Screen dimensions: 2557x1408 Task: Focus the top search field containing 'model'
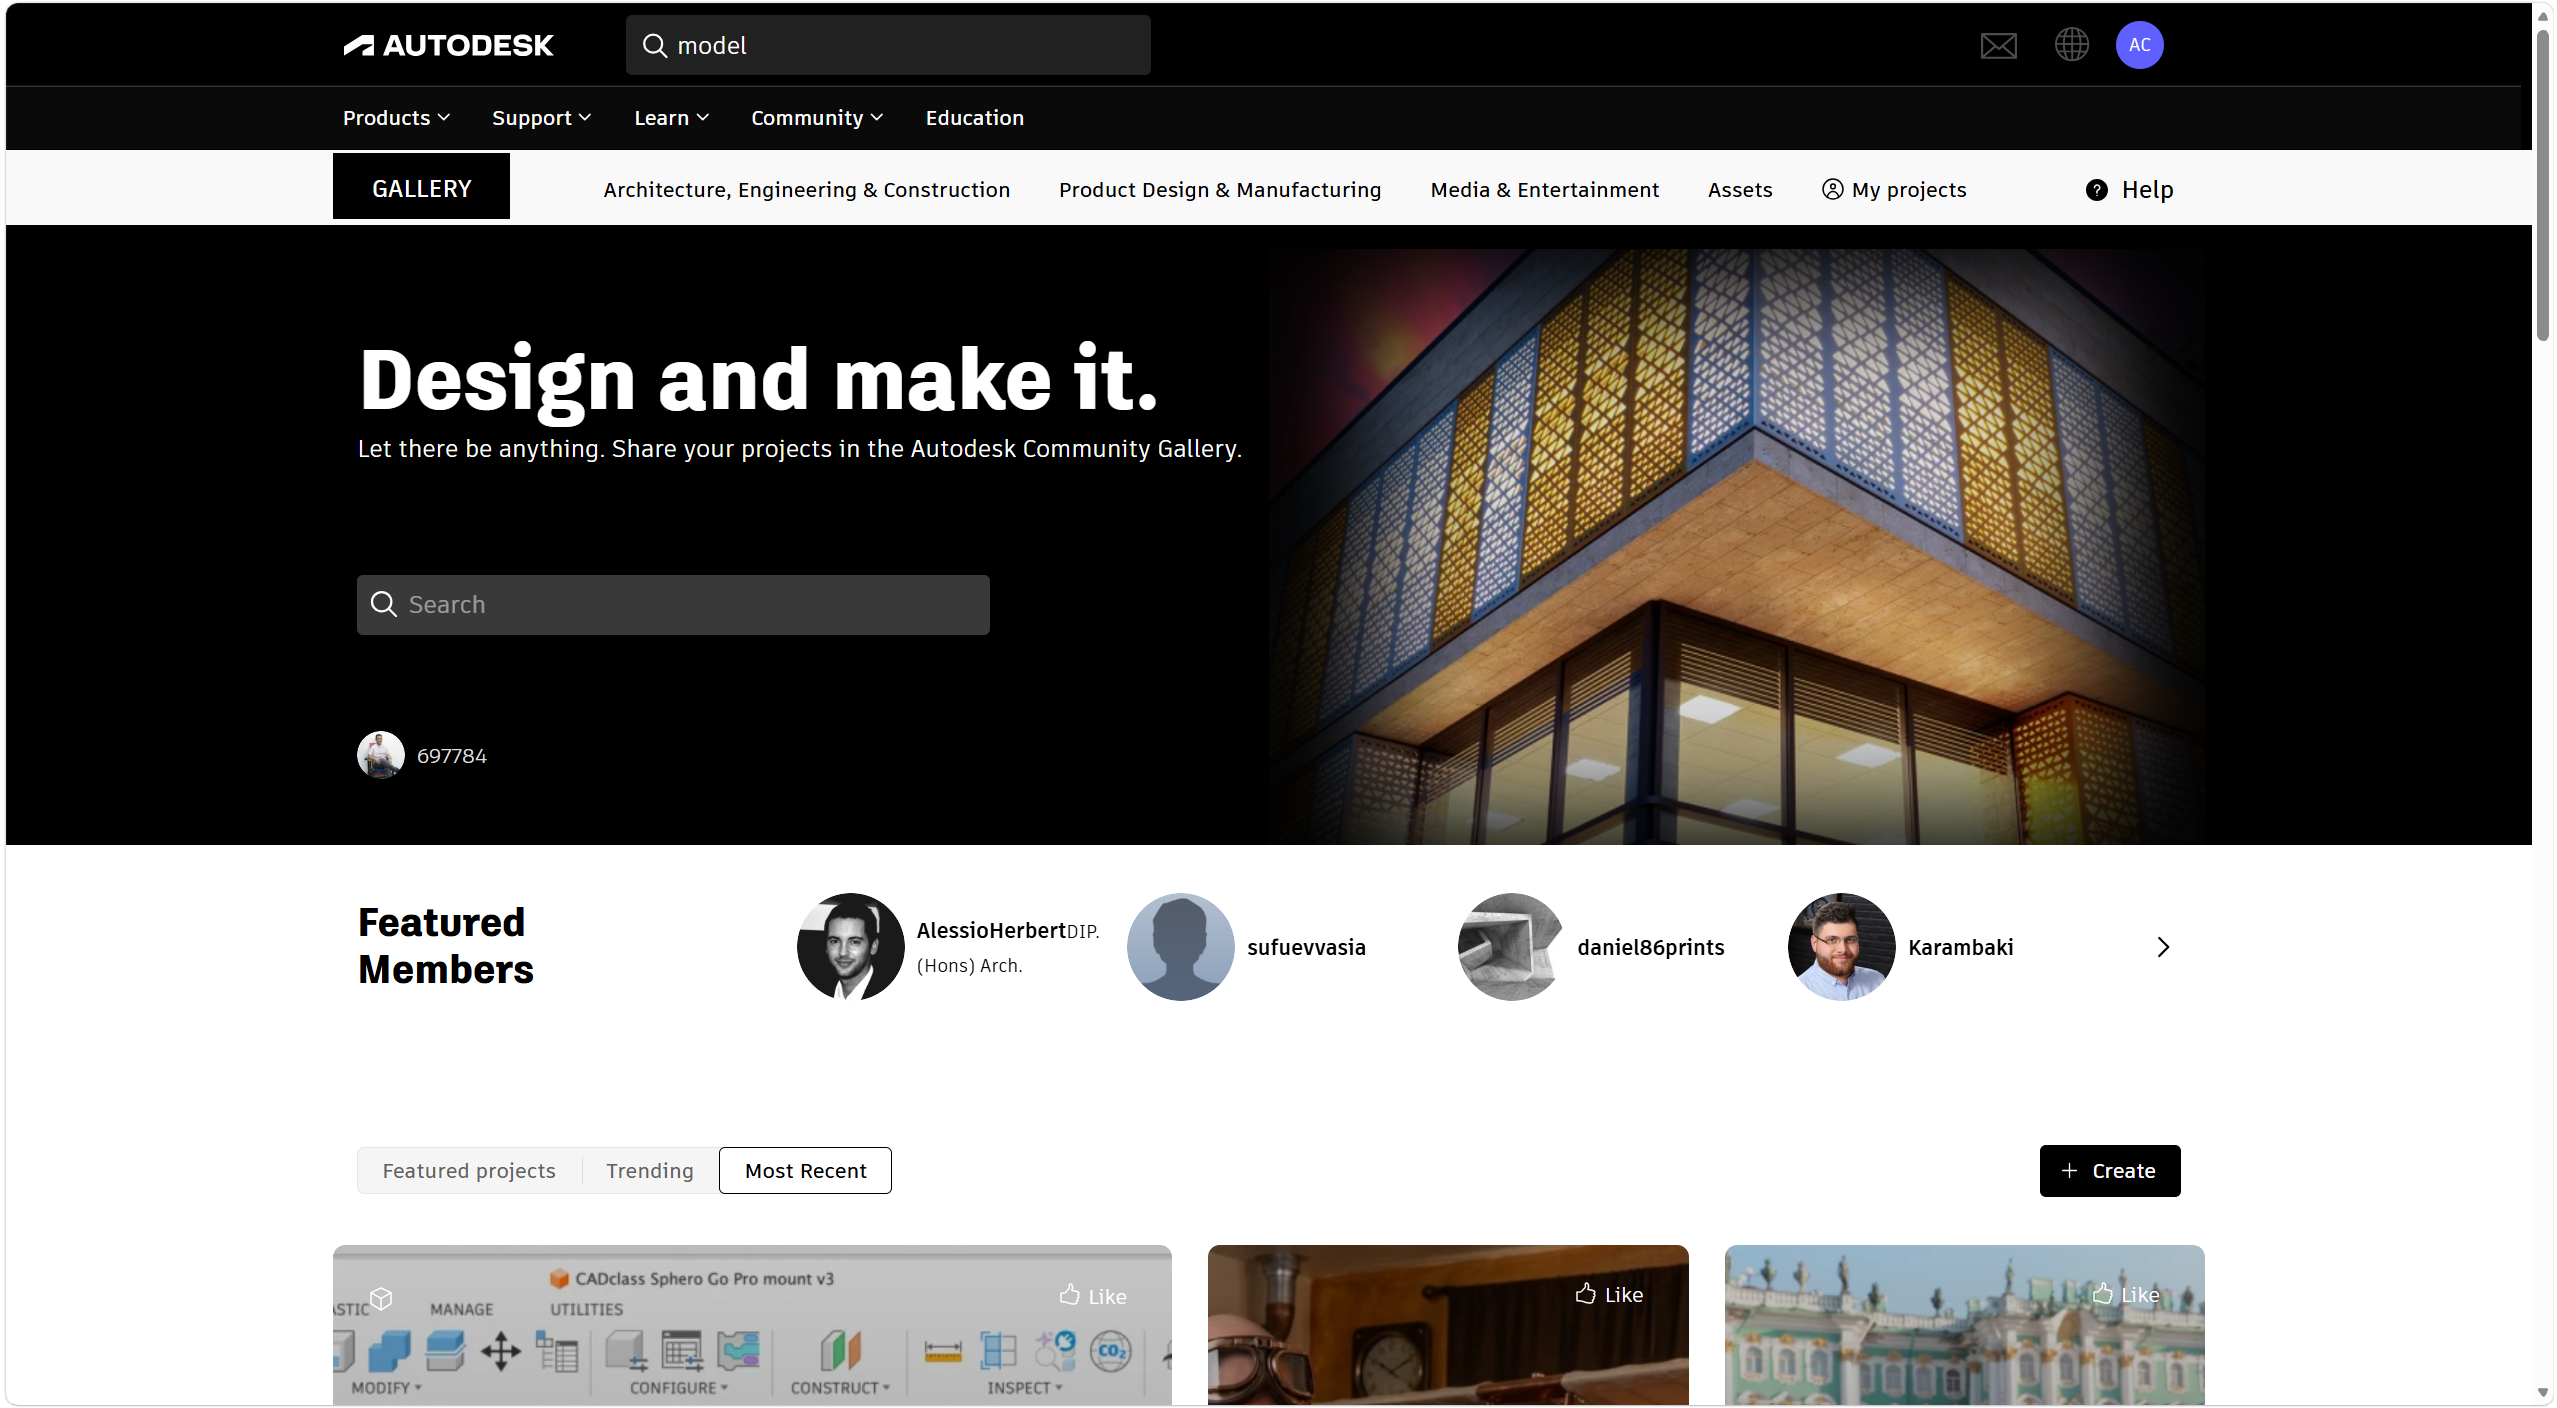coord(888,45)
